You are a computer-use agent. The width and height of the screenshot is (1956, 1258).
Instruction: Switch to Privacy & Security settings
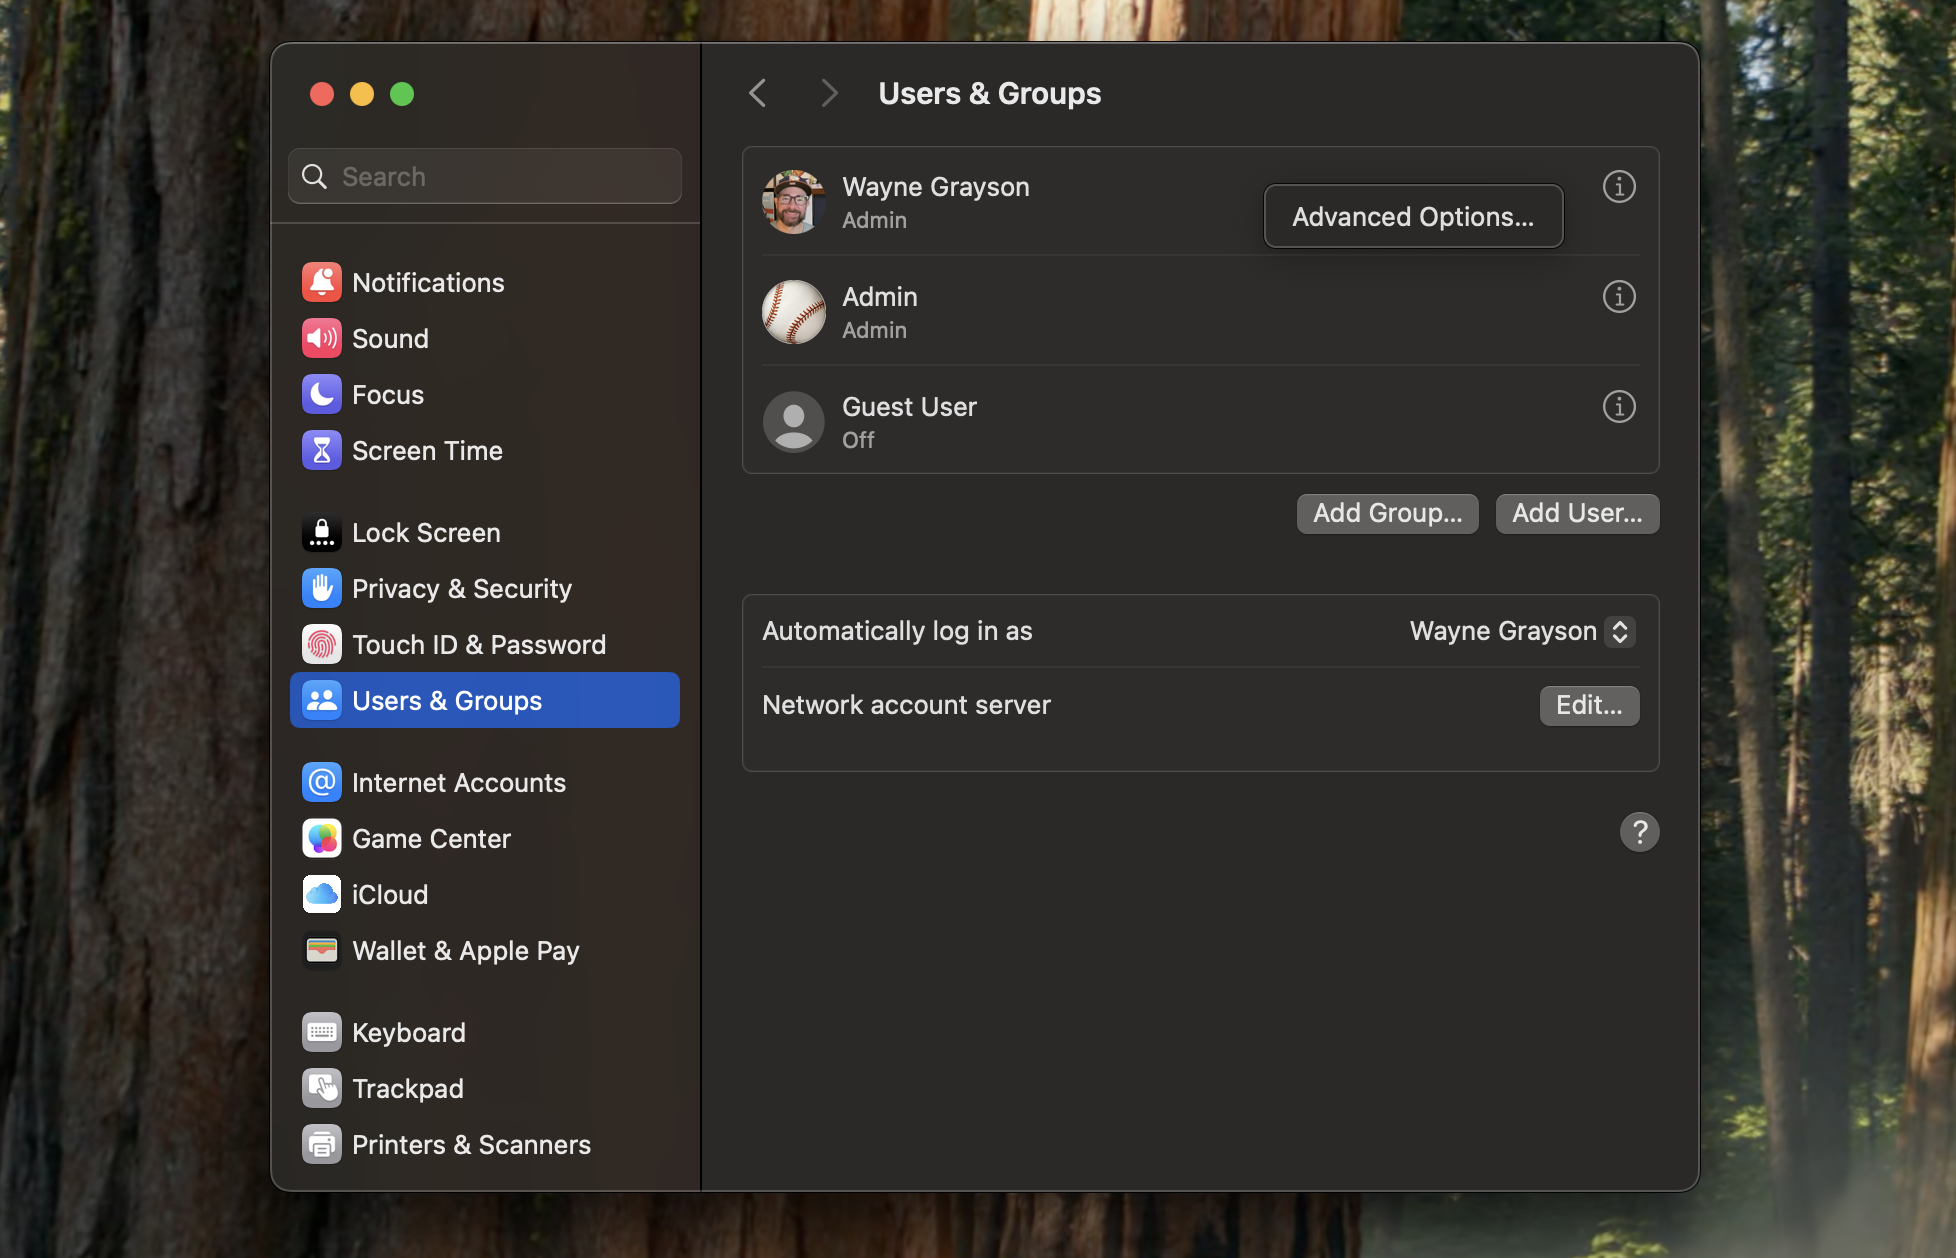(x=461, y=588)
